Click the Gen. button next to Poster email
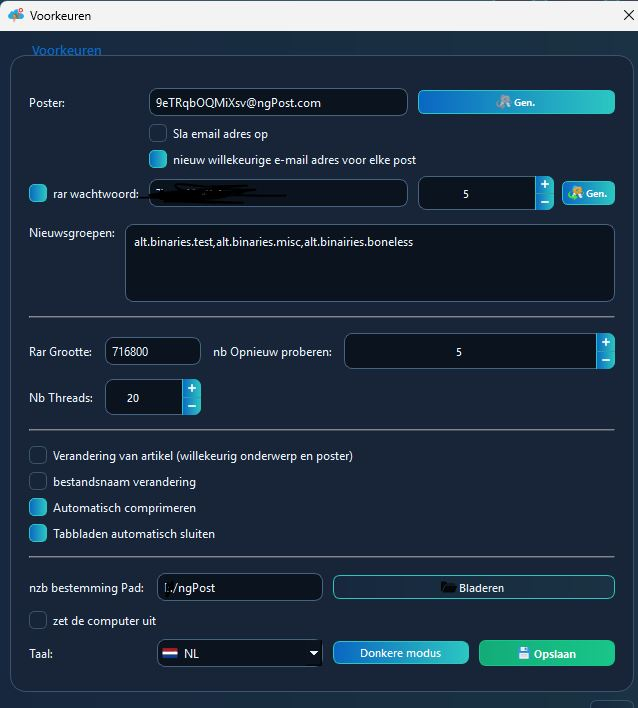The width and height of the screenshot is (638, 708). 516,102
